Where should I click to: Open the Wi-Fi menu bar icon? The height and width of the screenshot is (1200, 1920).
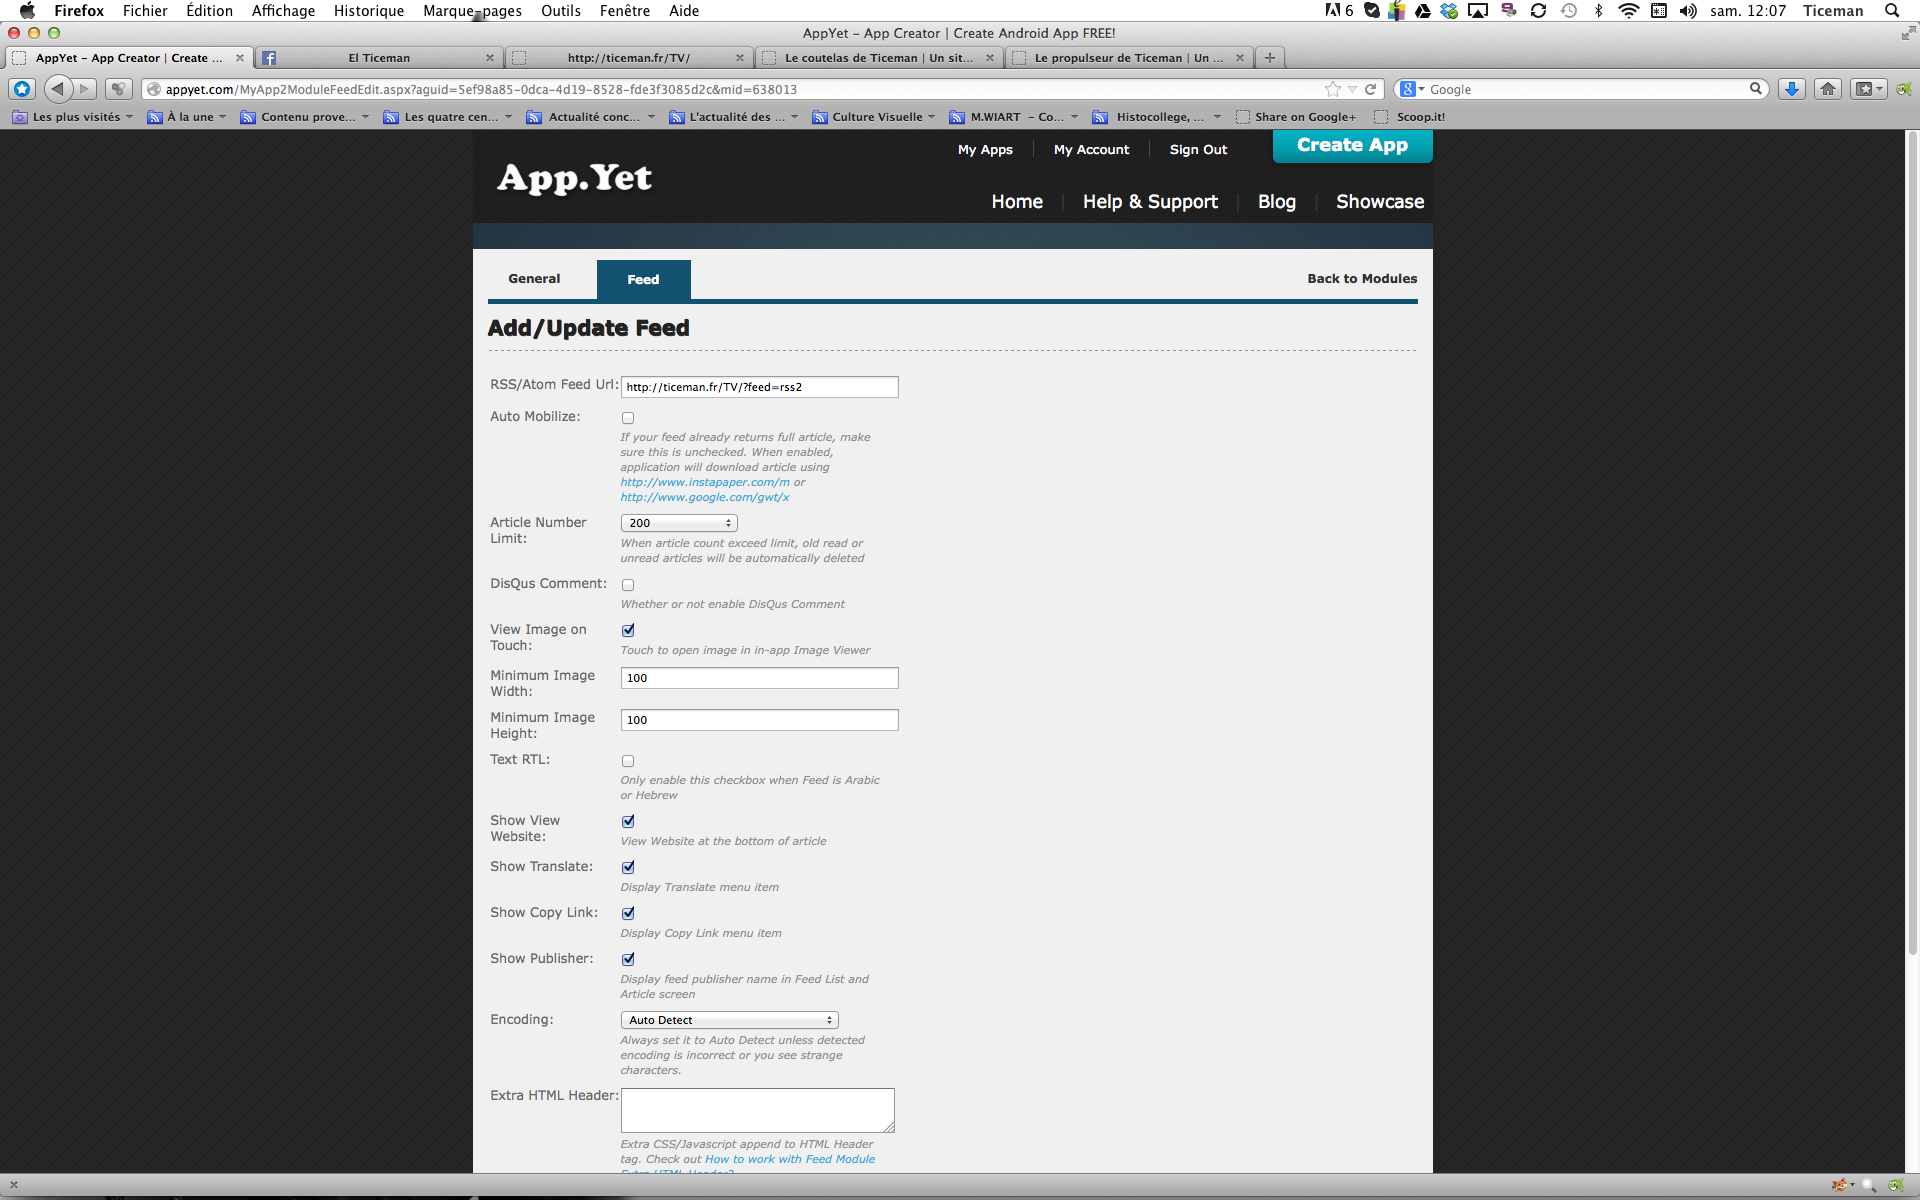pyautogui.click(x=1629, y=11)
